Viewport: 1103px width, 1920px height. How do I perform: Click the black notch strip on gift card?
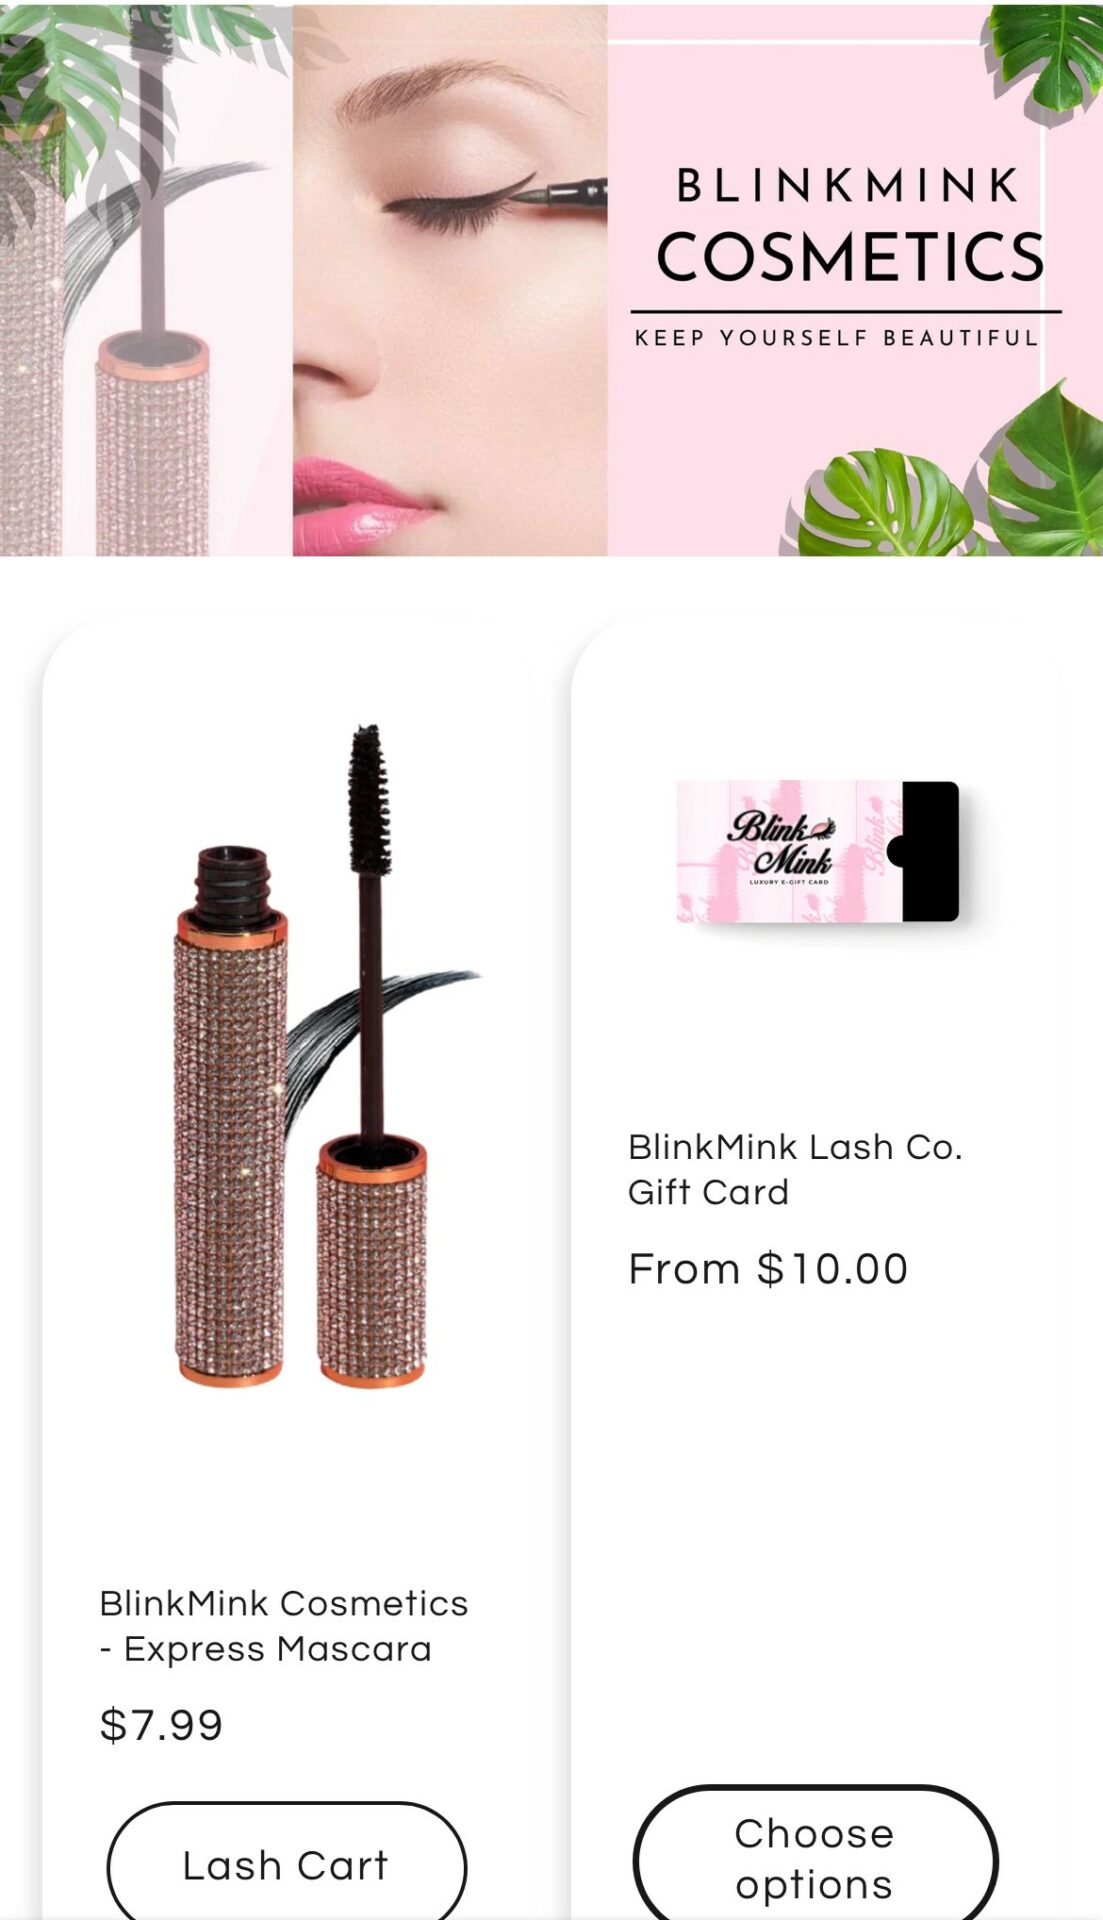pyautogui.click(x=929, y=851)
